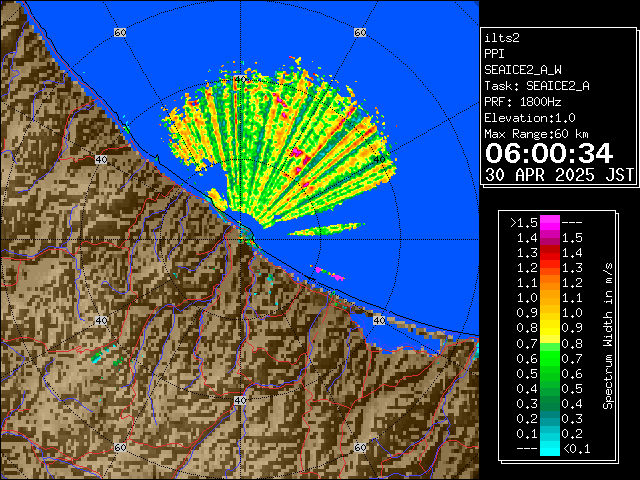640x480 pixels.
Task: Select the PPI scan type label
Action: click(x=494, y=54)
